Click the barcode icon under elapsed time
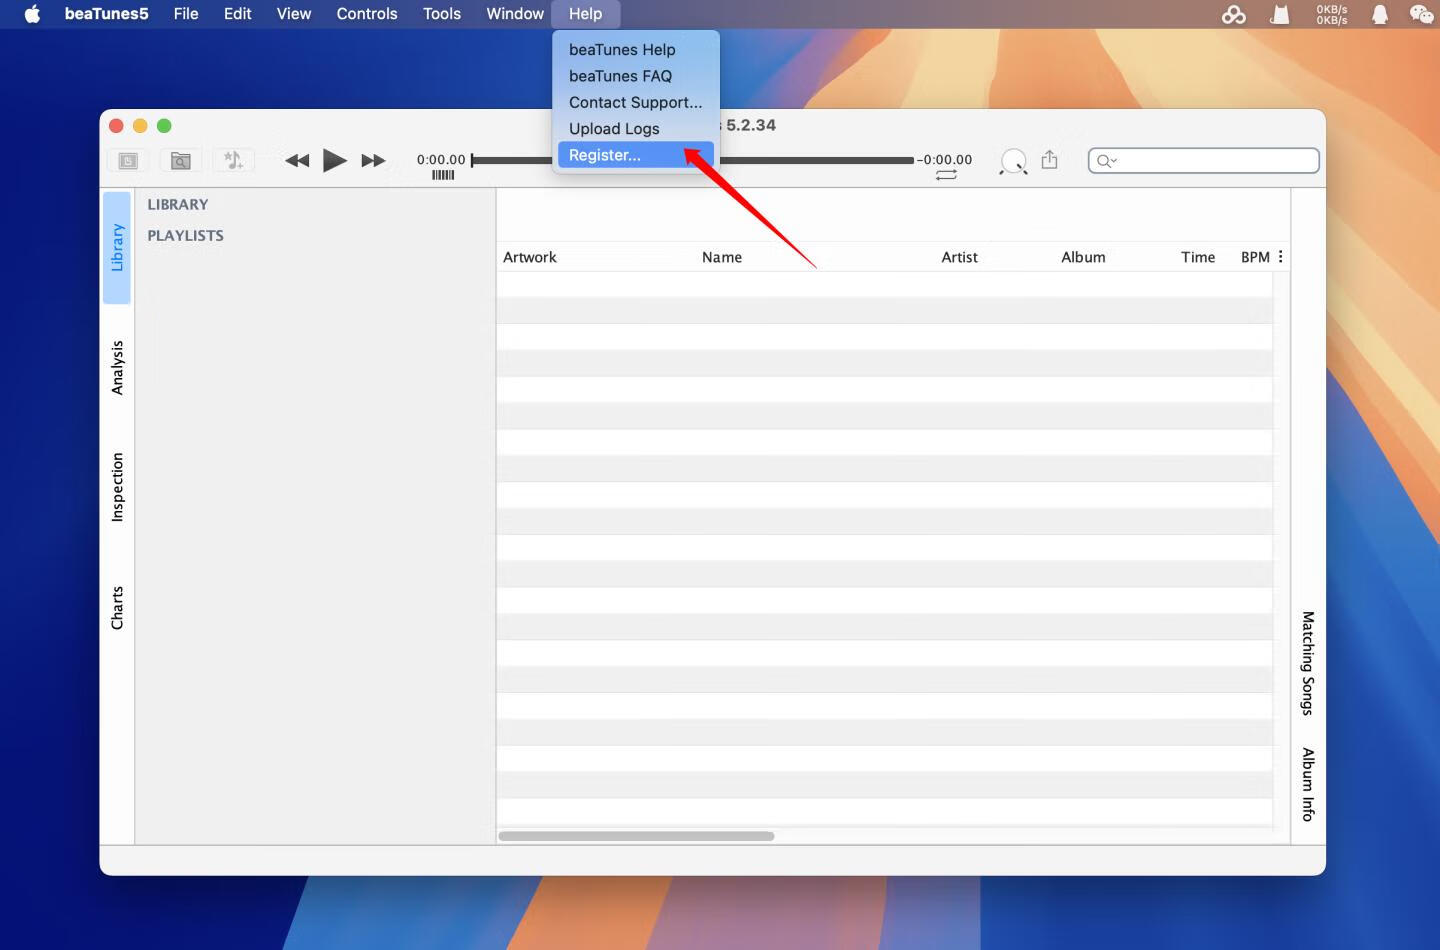The width and height of the screenshot is (1440, 950). click(x=443, y=175)
